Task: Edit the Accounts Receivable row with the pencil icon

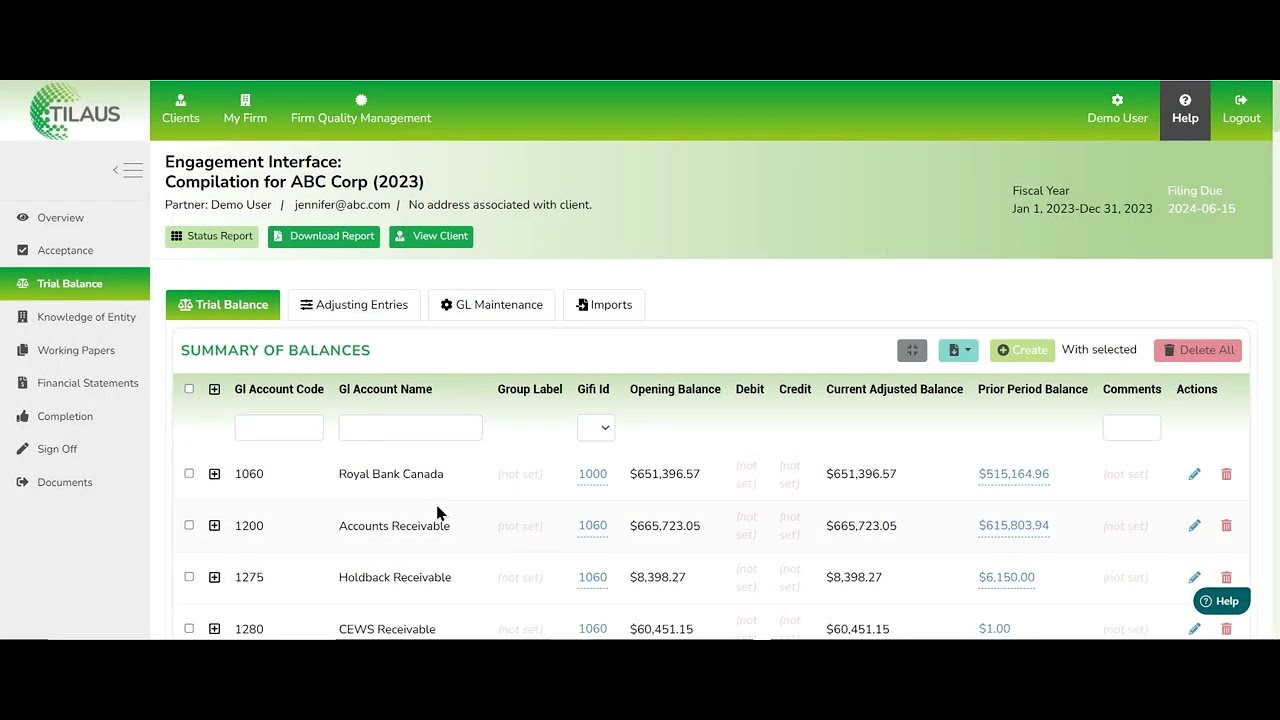Action: click(x=1194, y=525)
